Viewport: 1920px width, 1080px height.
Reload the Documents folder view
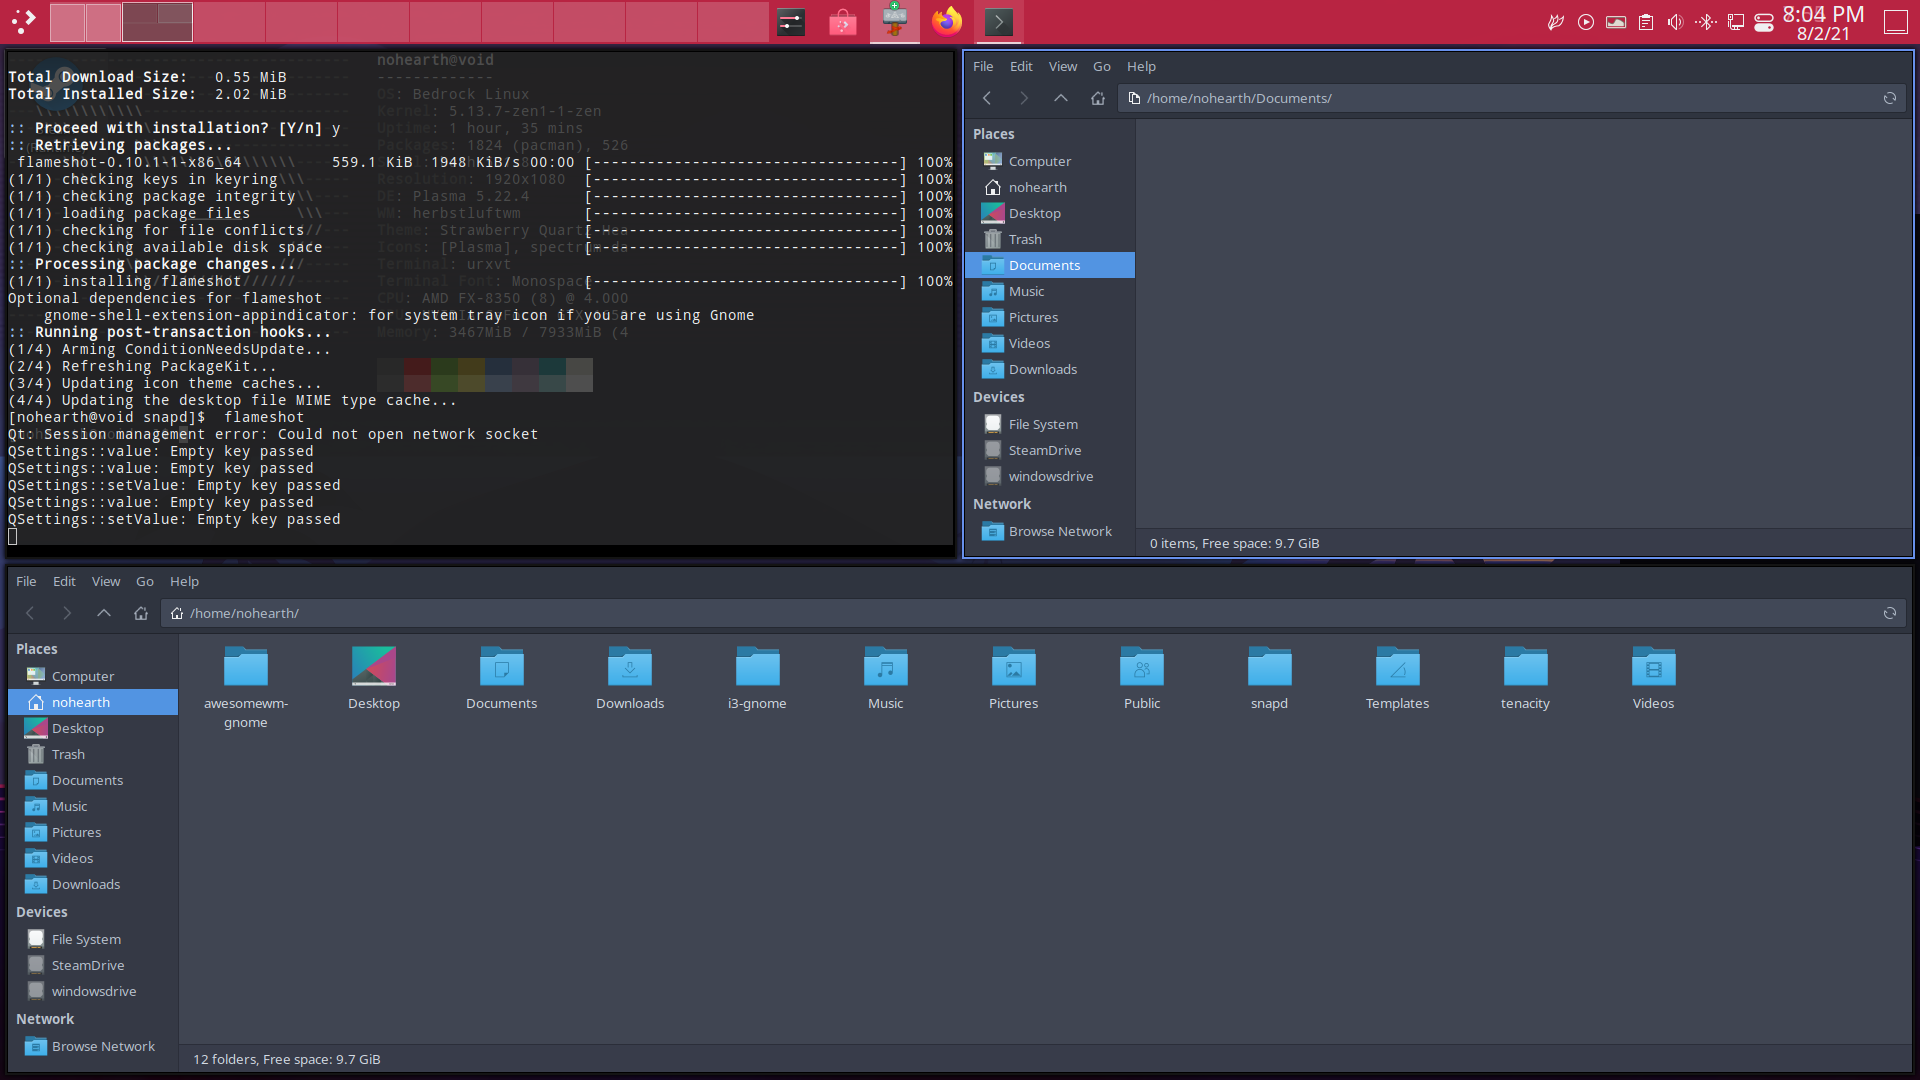(1889, 98)
